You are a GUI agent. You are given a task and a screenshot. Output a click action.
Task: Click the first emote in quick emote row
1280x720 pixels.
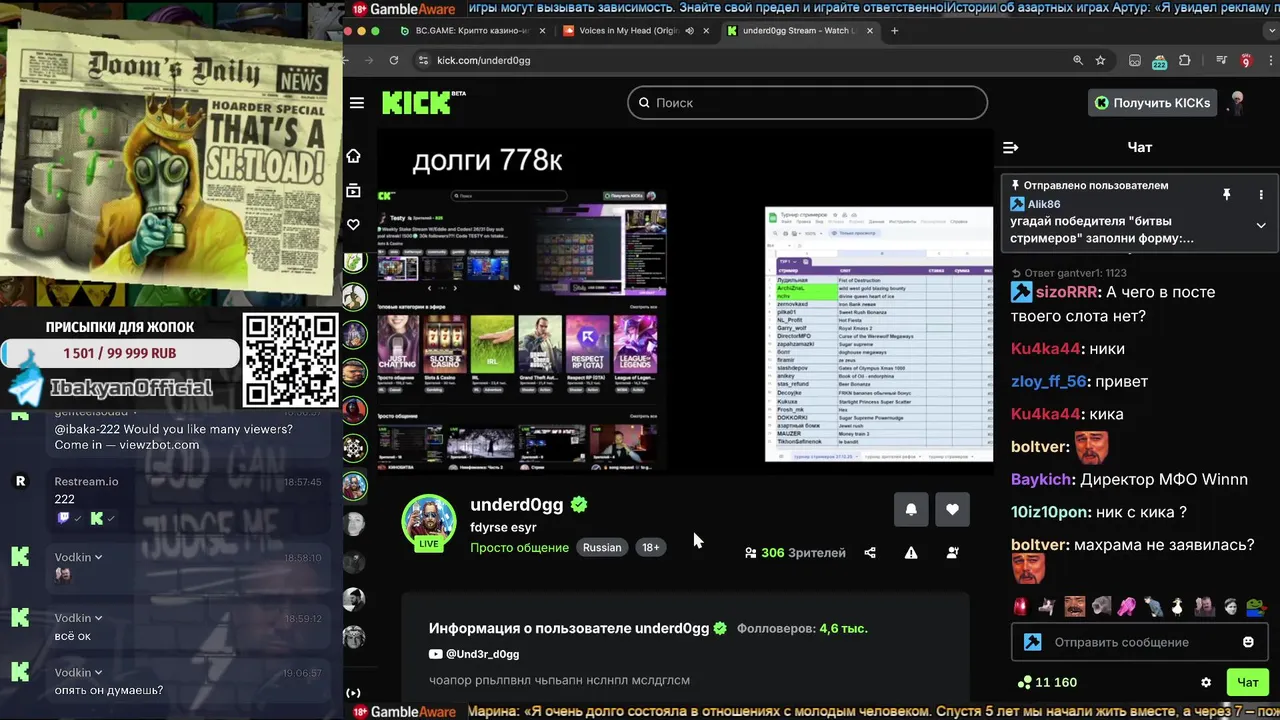point(1021,606)
